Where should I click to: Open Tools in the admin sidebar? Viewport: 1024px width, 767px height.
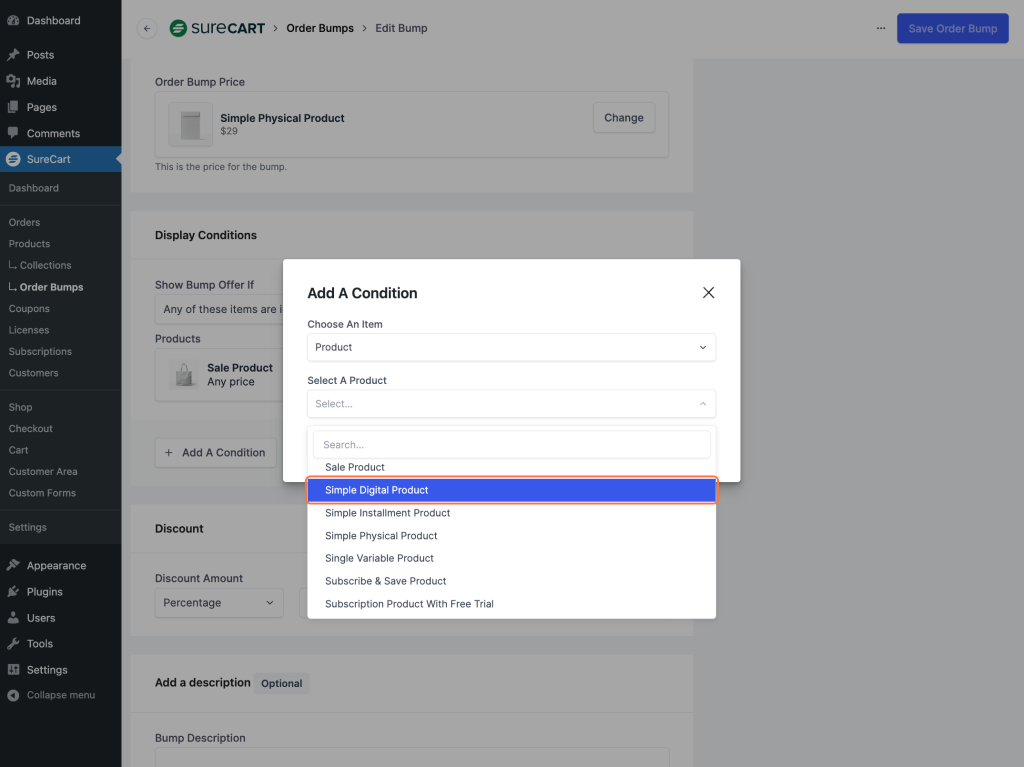[x=40, y=644]
